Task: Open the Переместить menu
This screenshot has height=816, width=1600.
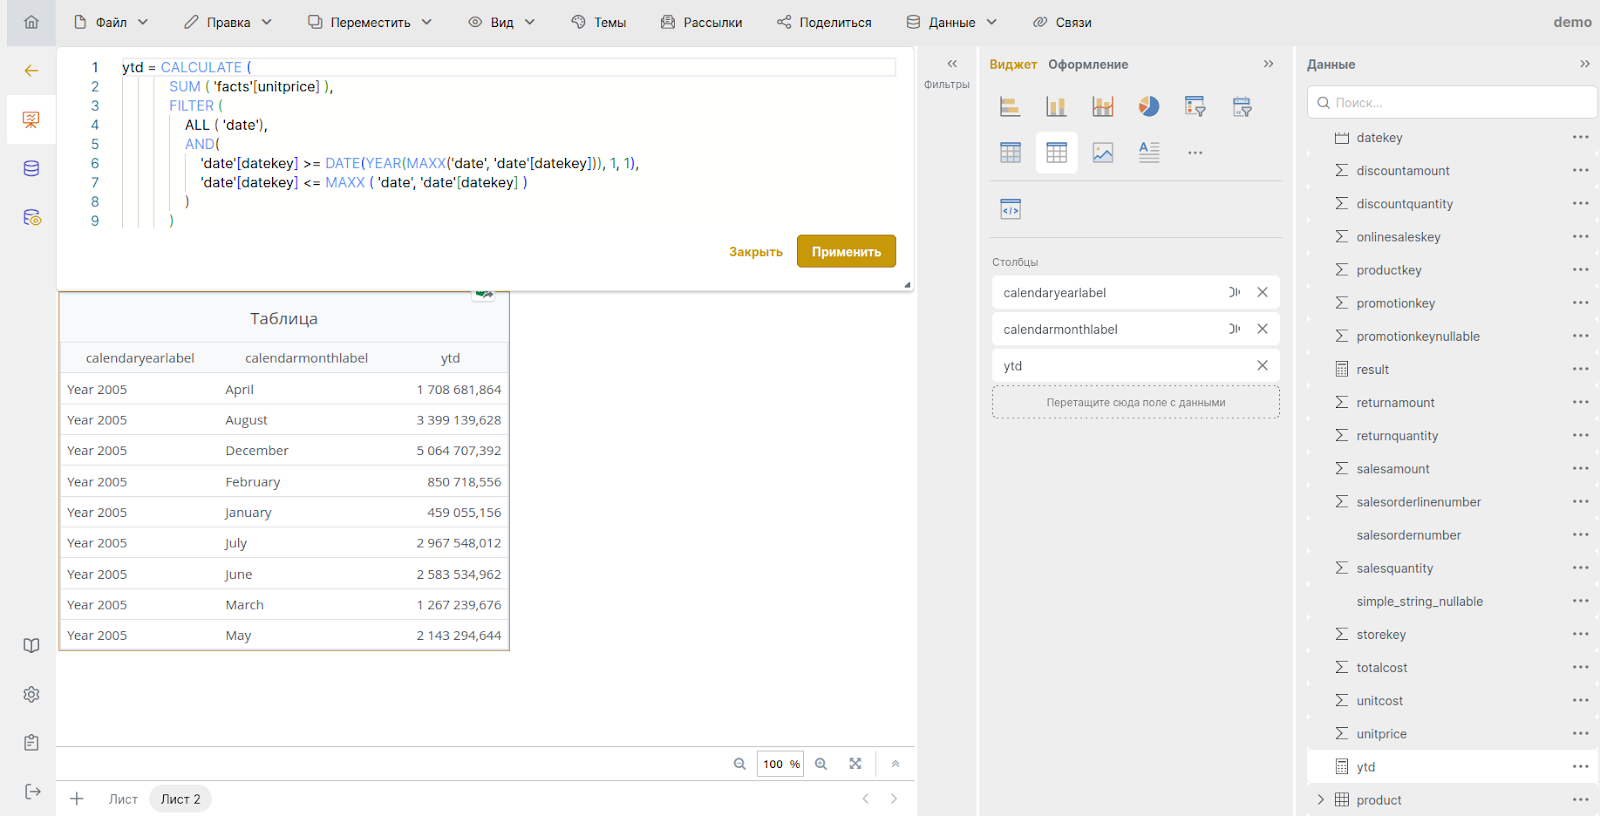Action: (370, 22)
